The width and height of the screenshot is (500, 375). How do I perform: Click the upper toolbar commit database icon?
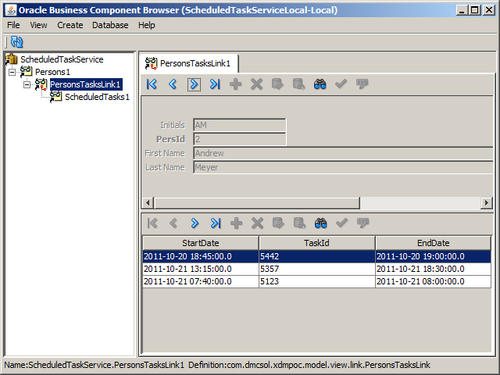277,84
